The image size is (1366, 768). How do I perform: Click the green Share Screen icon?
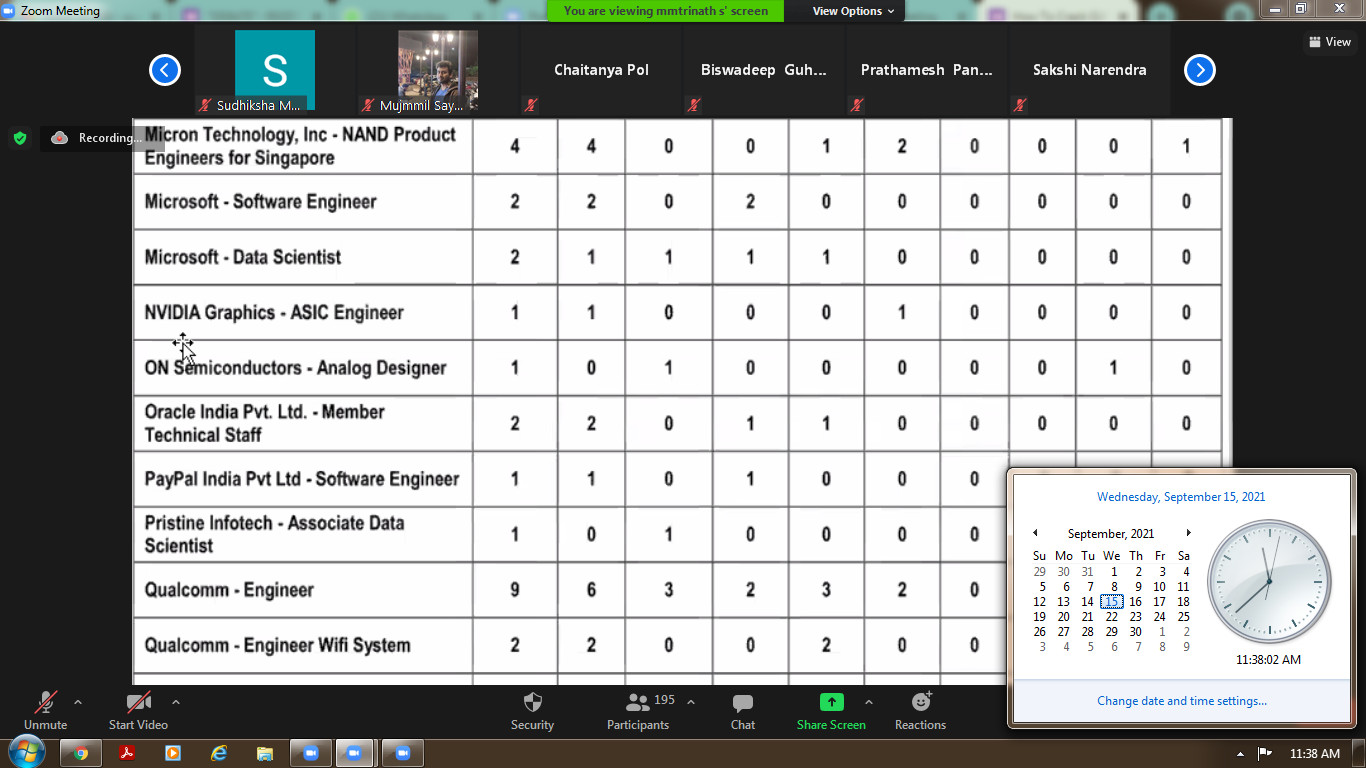tap(831, 702)
